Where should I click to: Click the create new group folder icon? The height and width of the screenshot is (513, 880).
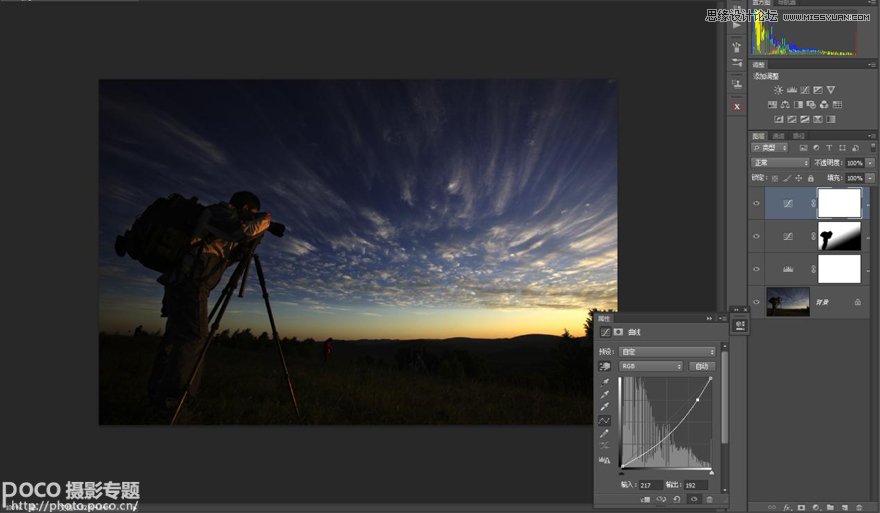tap(830, 507)
